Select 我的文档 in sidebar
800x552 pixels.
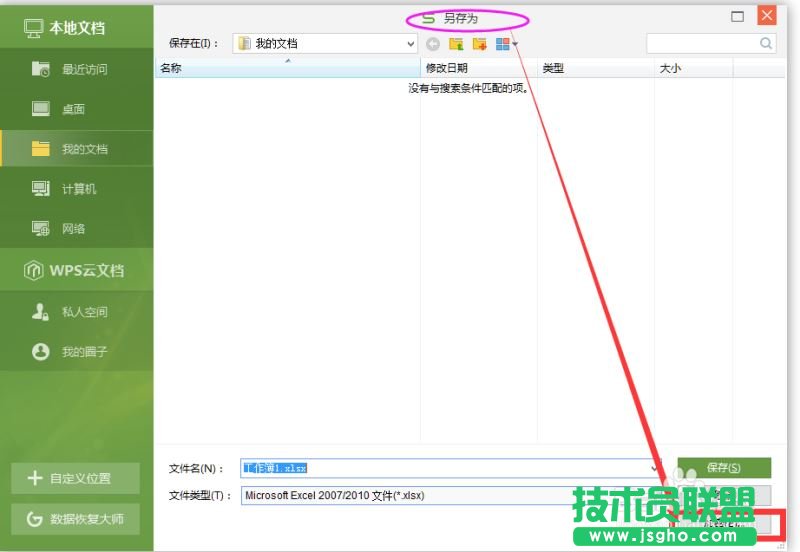77,148
